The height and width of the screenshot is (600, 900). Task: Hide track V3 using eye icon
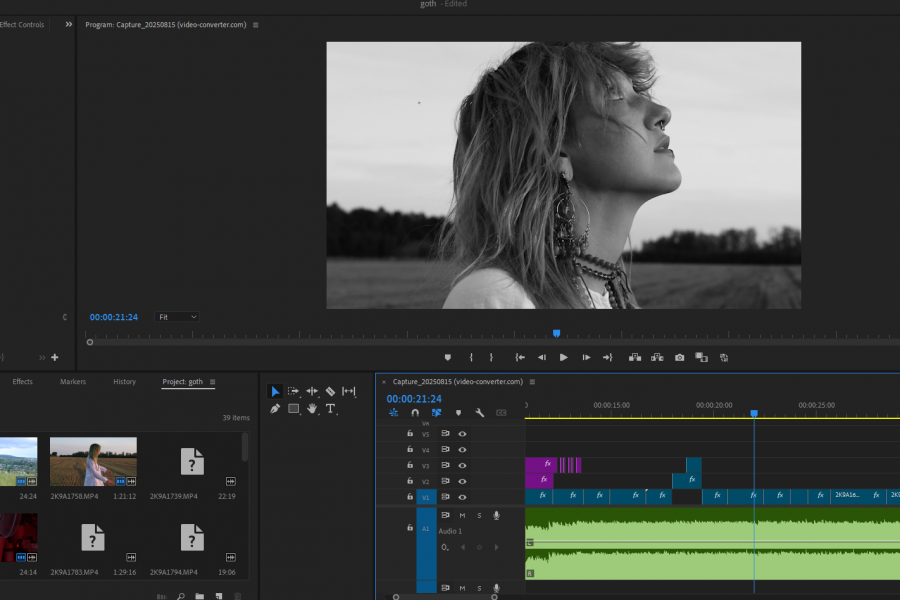pyautogui.click(x=462, y=466)
